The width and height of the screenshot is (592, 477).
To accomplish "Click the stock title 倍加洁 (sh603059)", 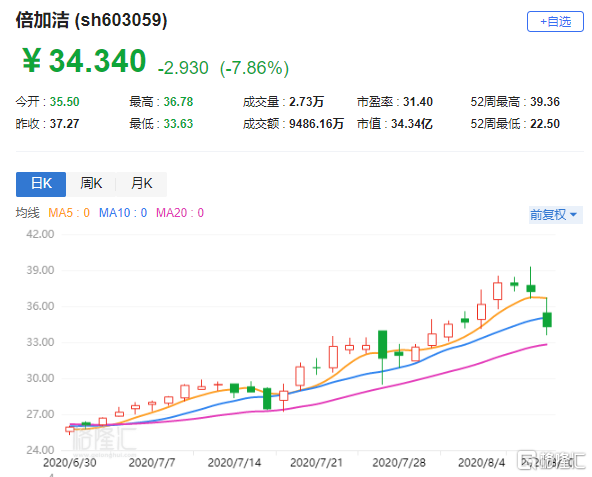I will (x=91, y=20).
